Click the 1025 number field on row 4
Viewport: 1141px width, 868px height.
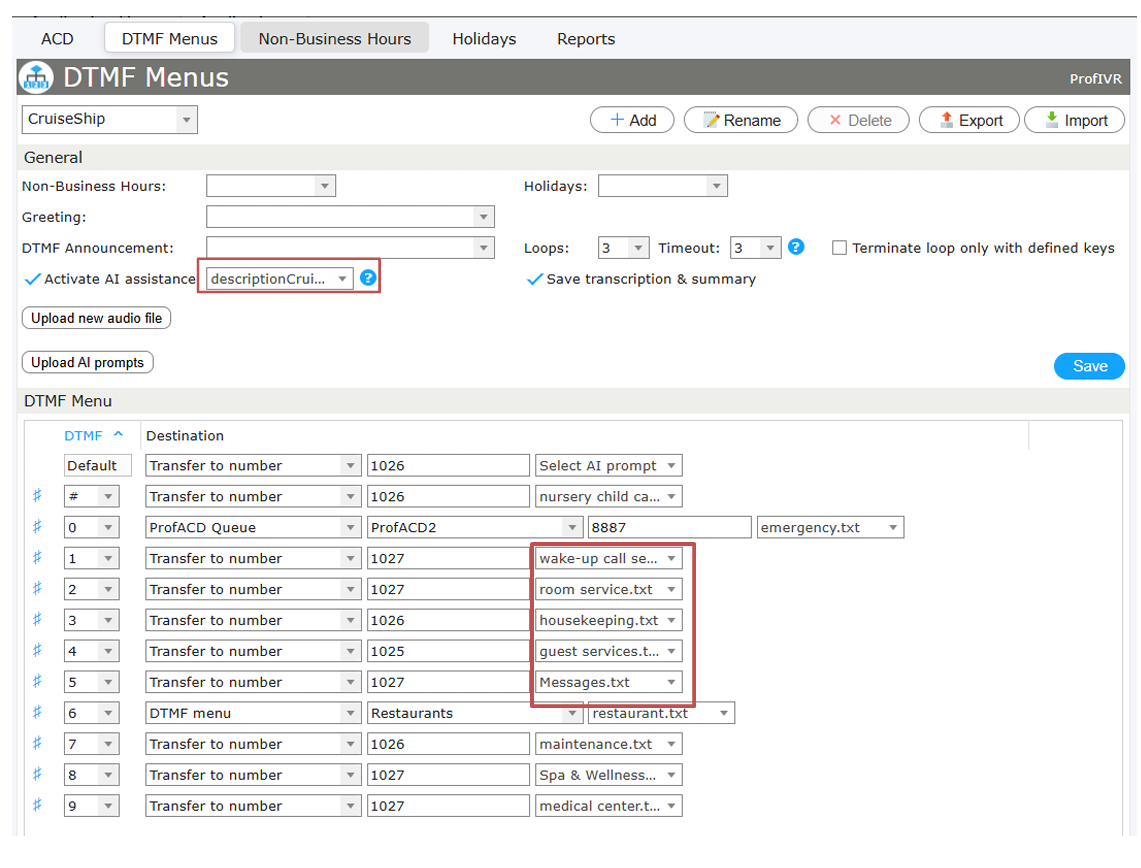448,651
